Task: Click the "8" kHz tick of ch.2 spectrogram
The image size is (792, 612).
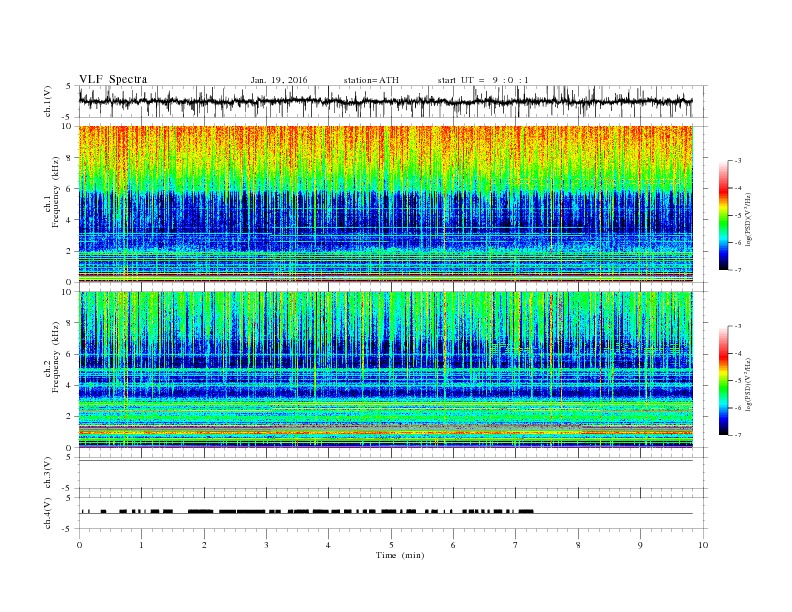Action: coord(69,323)
